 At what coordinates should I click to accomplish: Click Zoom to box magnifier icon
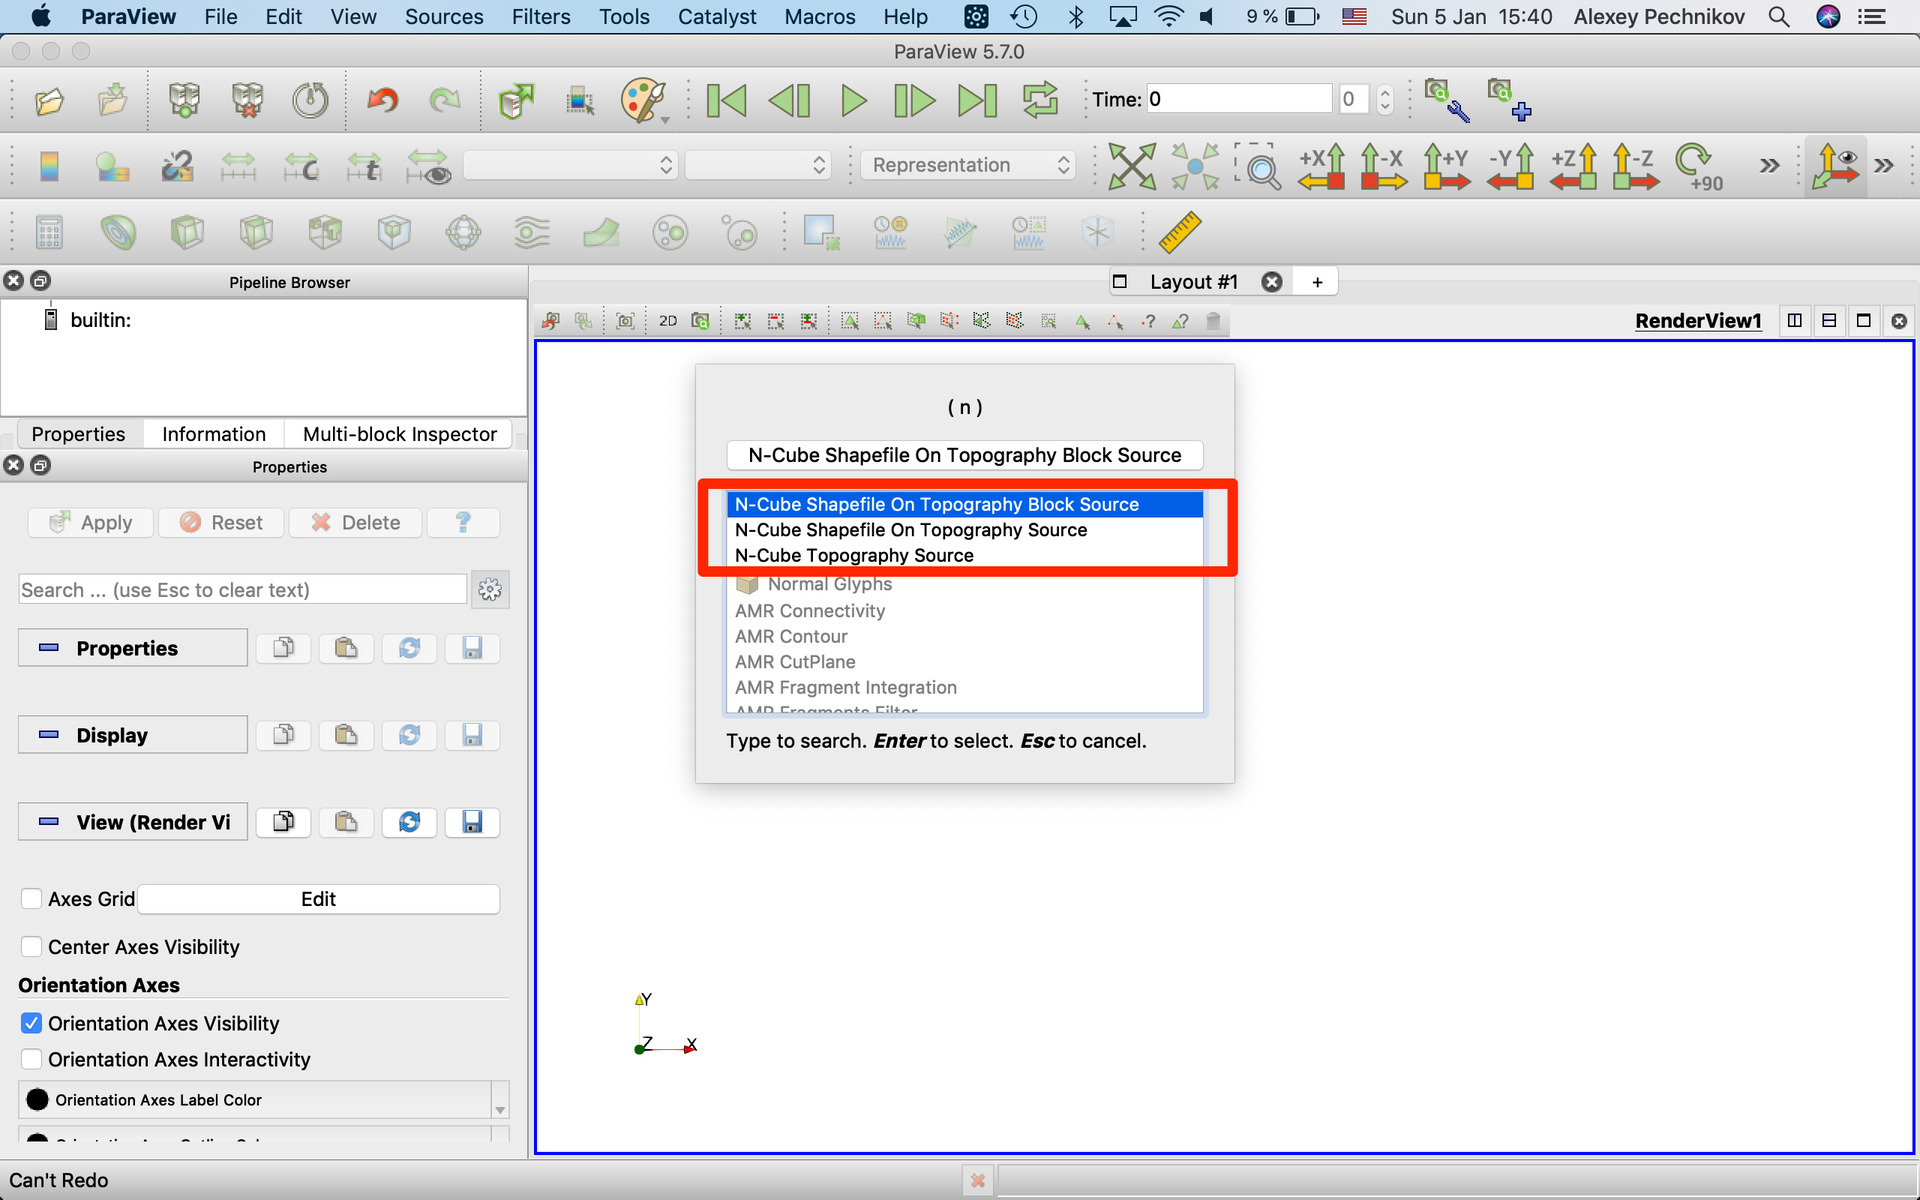pos(1259,166)
